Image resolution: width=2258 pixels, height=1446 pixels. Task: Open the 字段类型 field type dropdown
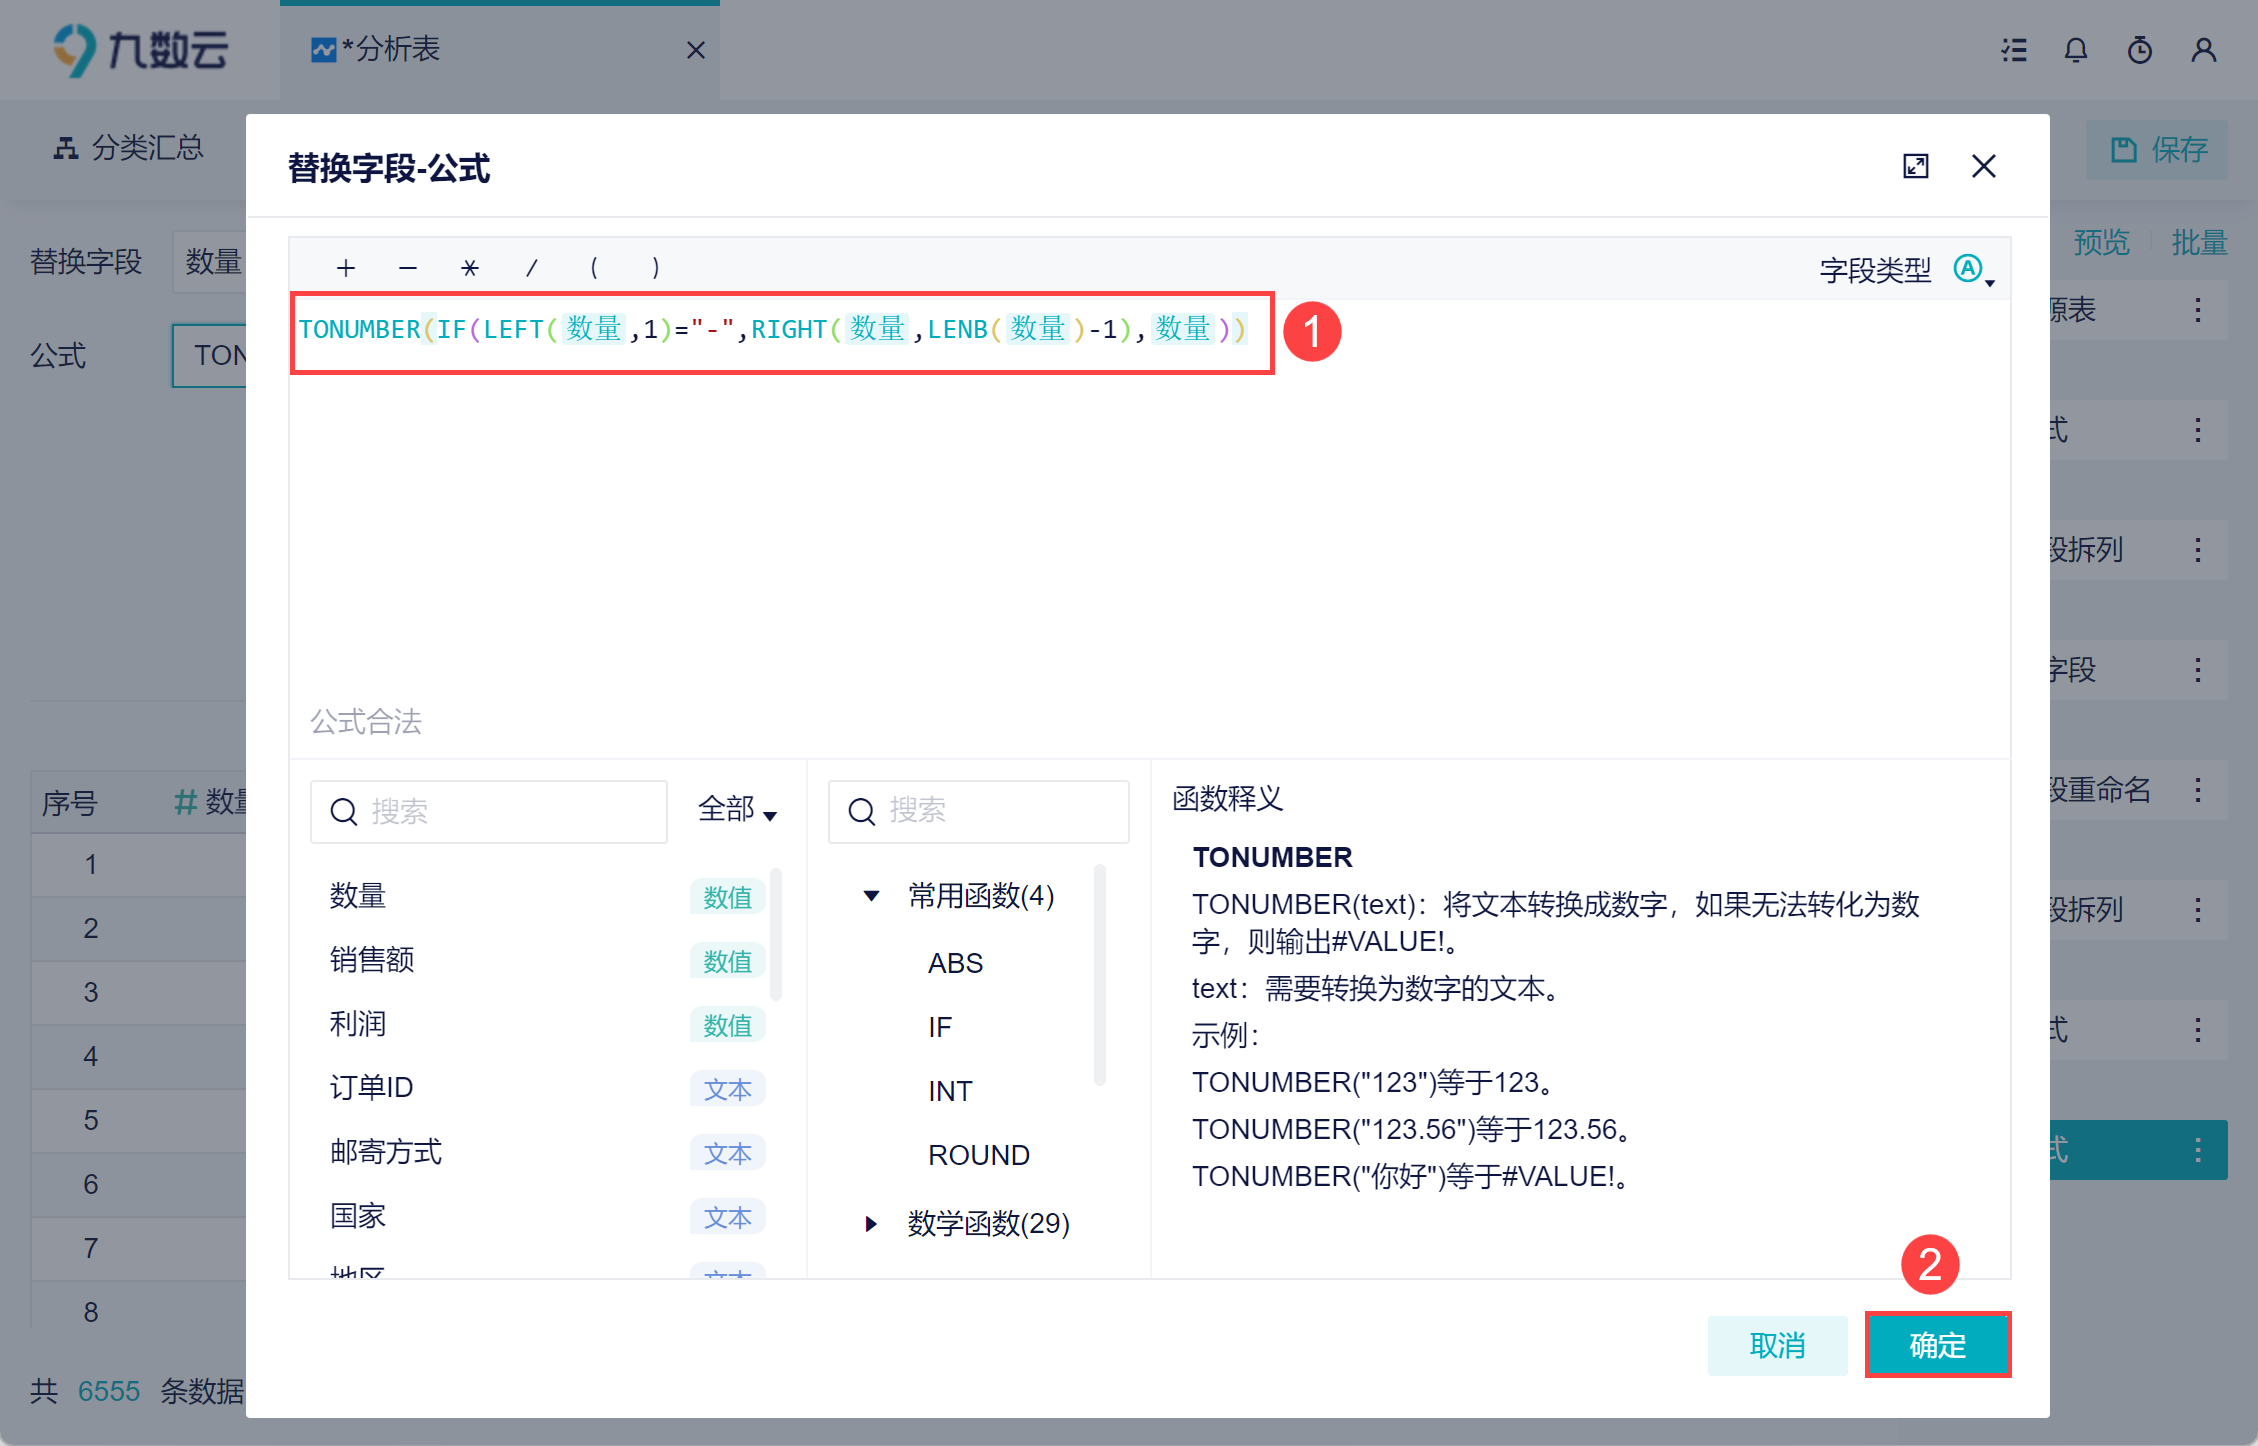pyautogui.click(x=1973, y=269)
